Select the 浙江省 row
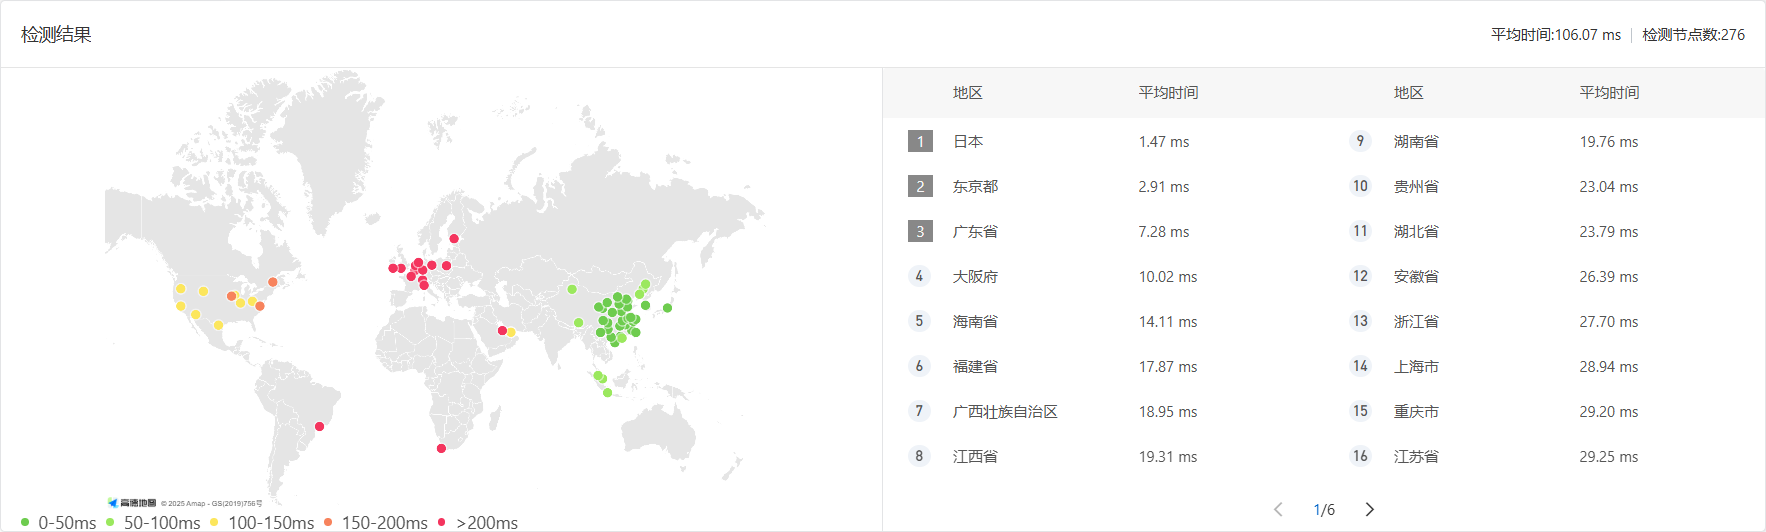The height and width of the screenshot is (532, 1766). pos(1544,321)
